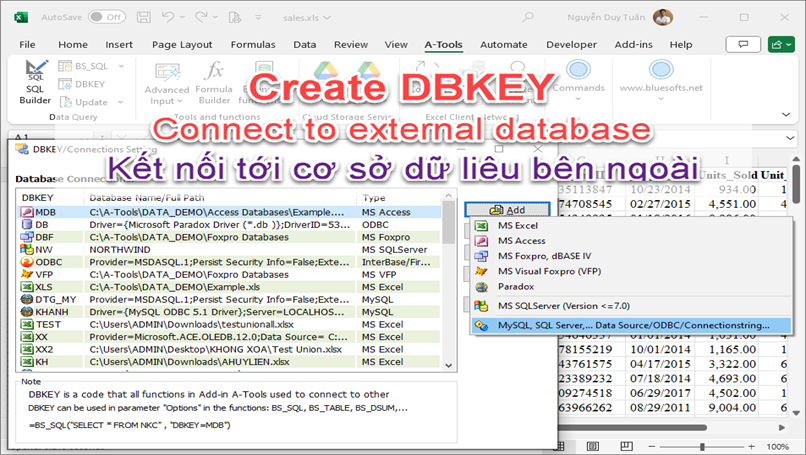Open the Comments pane button

tap(743, 45)
